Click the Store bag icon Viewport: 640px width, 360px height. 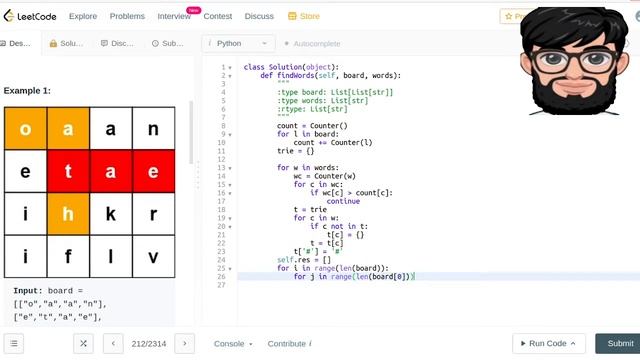(292, 16)
